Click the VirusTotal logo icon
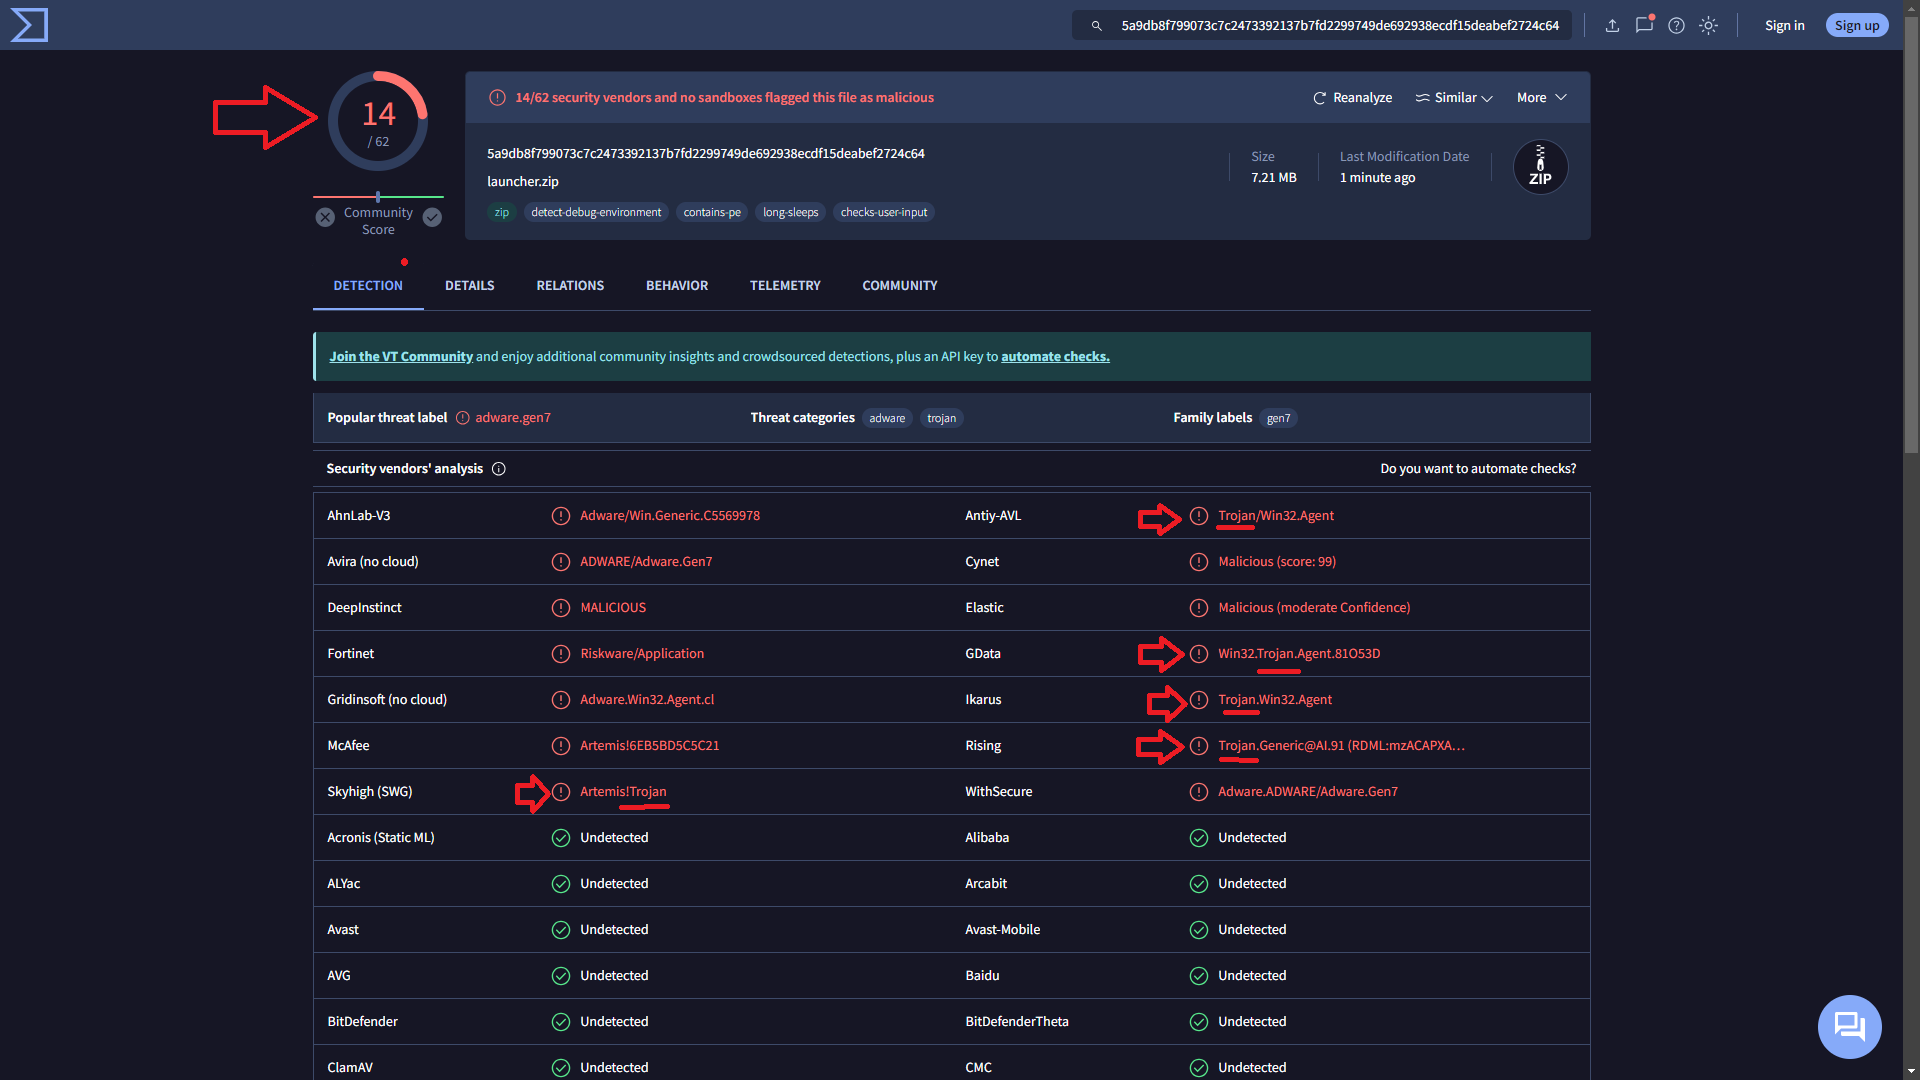This screenshot has height=1080, width=1920. tap(29, 25)
